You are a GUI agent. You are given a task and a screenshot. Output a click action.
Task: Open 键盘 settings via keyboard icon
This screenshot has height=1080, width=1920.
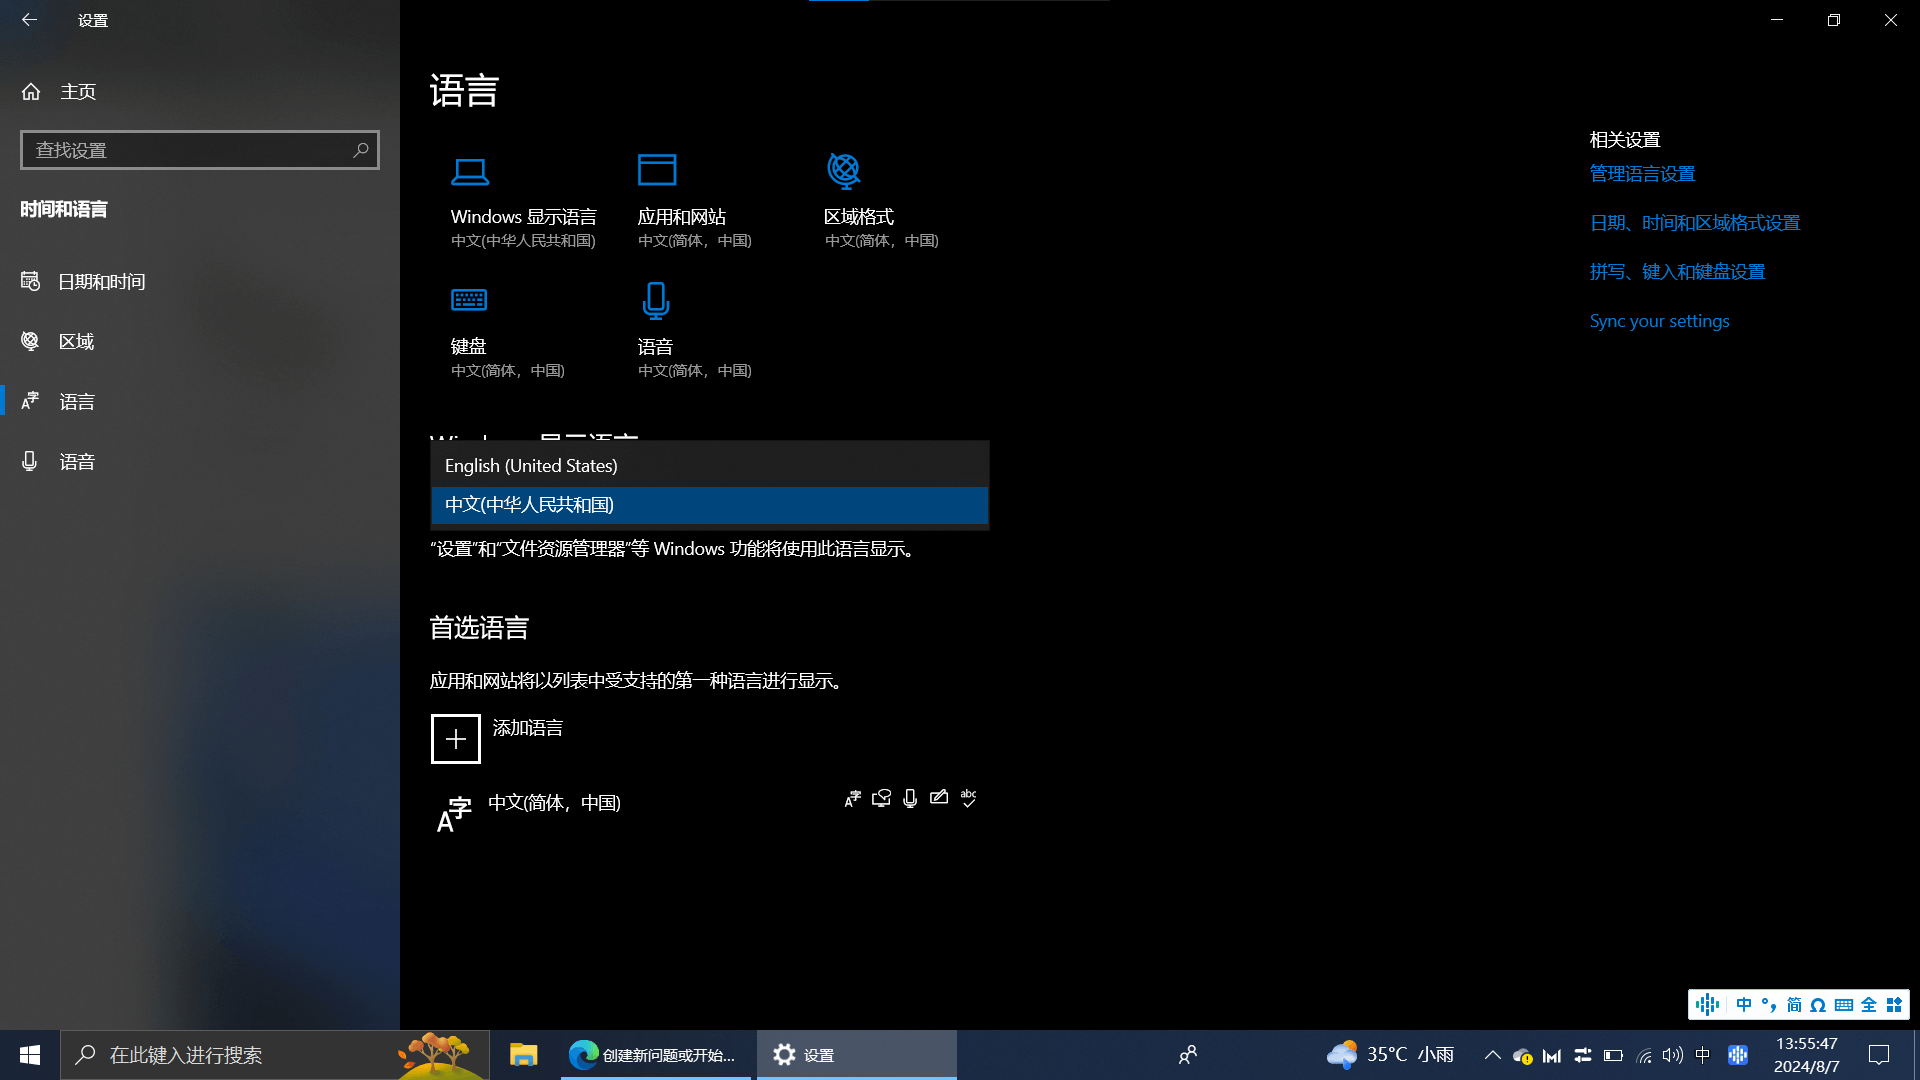pyautogui.click(x=469, y=300)
